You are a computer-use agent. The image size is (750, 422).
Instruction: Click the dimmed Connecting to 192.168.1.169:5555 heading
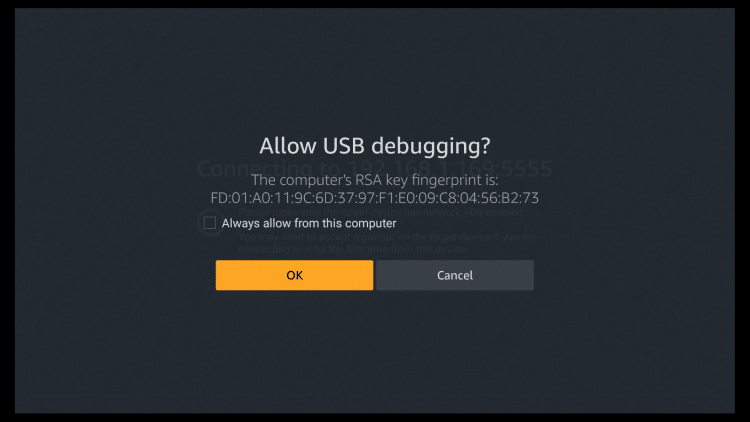click(x=375, y=169)
